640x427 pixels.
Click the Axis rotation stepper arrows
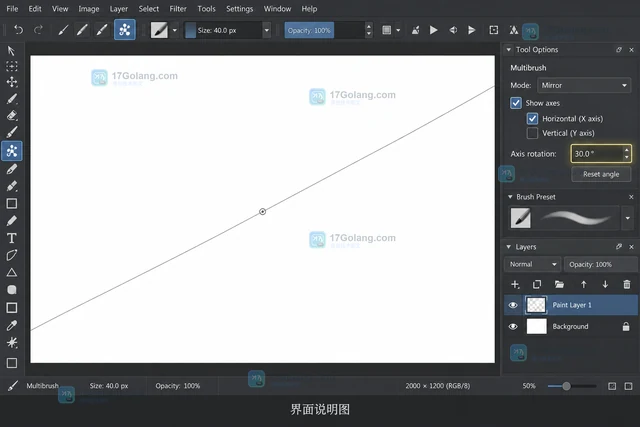tap(627, 154)
